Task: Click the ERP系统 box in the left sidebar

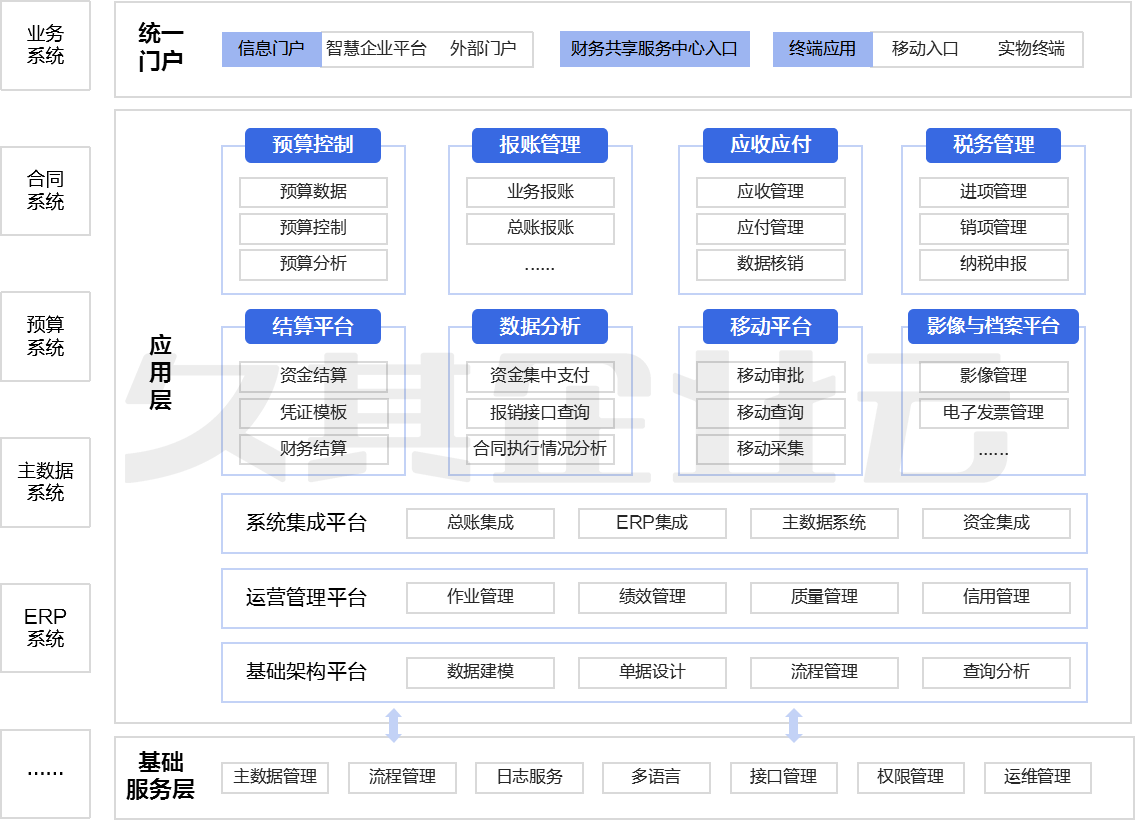Action: [x=46, y=628]
